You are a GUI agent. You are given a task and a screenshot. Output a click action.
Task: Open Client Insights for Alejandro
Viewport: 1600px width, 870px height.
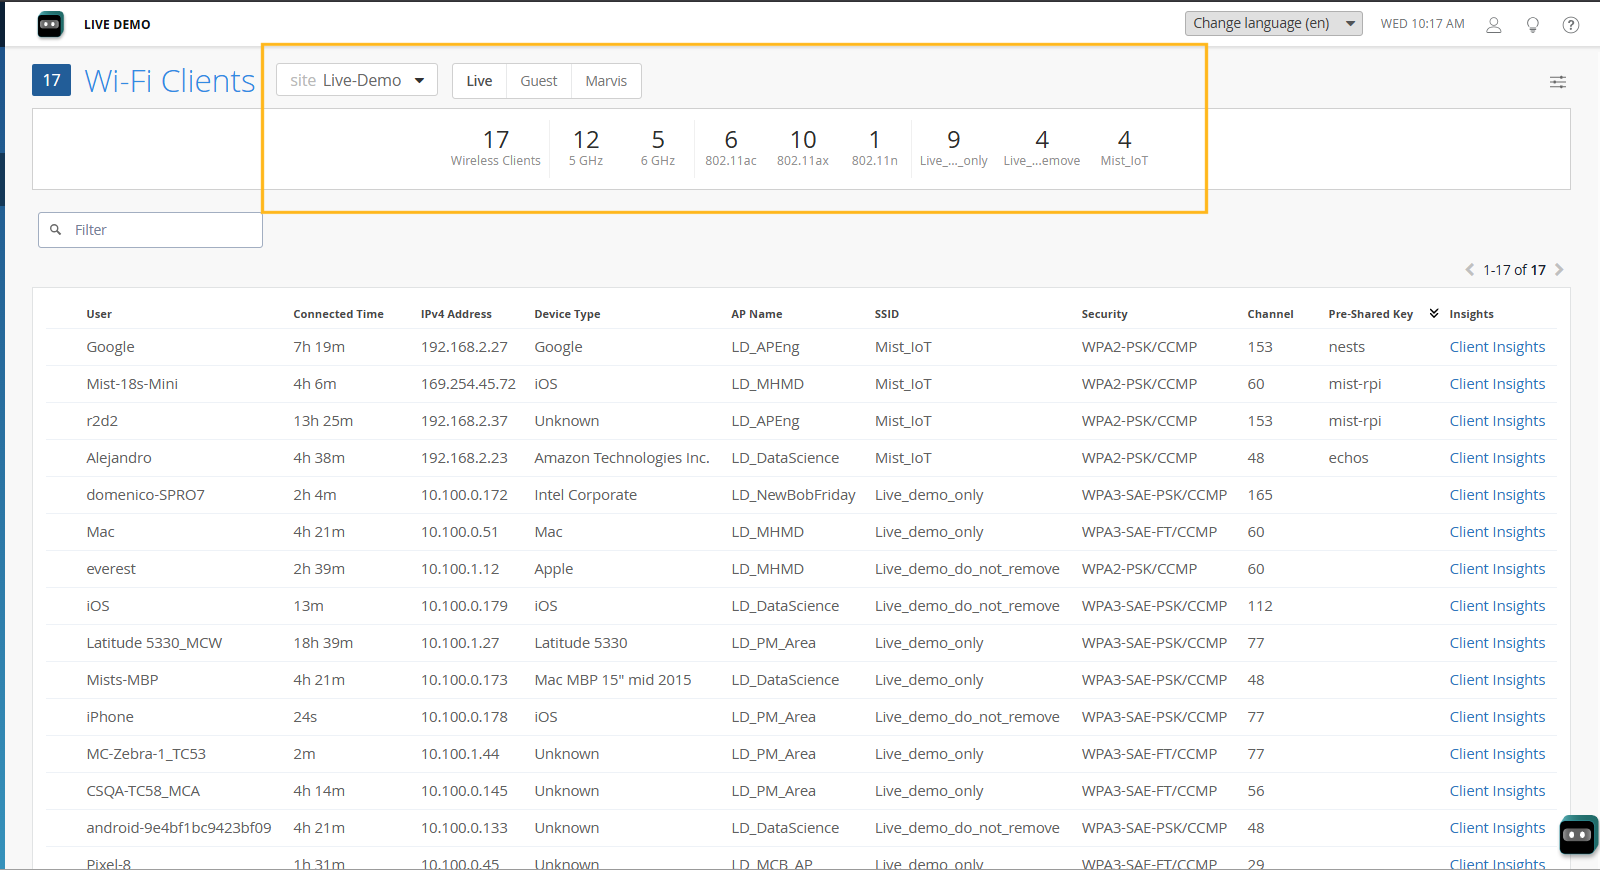pos(1496,458)
